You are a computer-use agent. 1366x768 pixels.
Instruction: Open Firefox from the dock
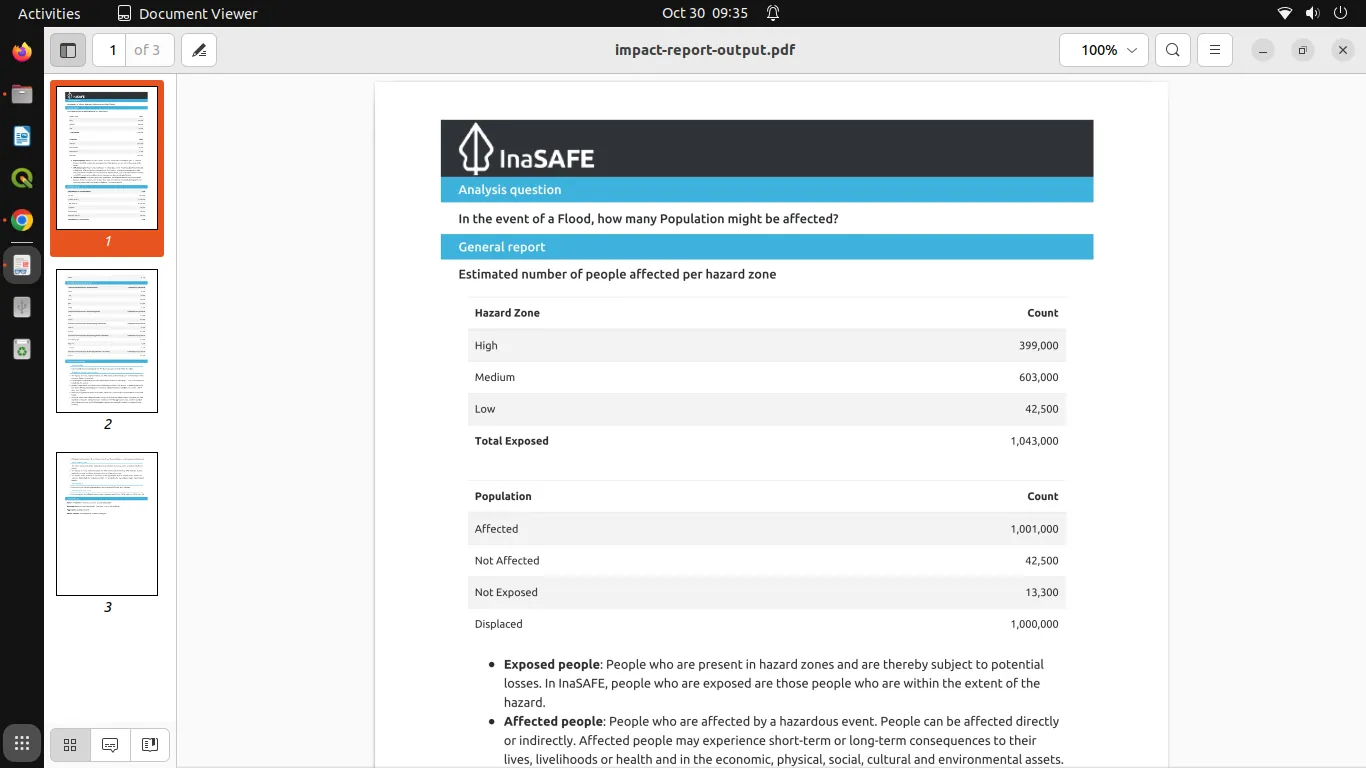(22, 52)
